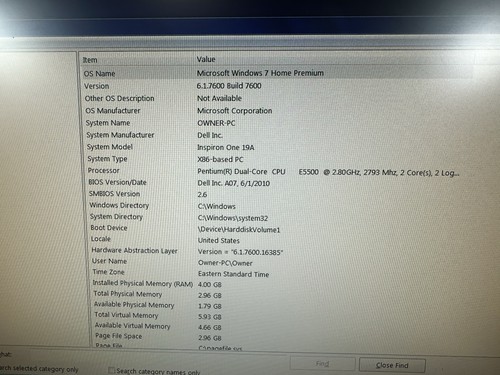Click the United States value
The width and height of the screenshot is (500, 375).
click(219, 241)
